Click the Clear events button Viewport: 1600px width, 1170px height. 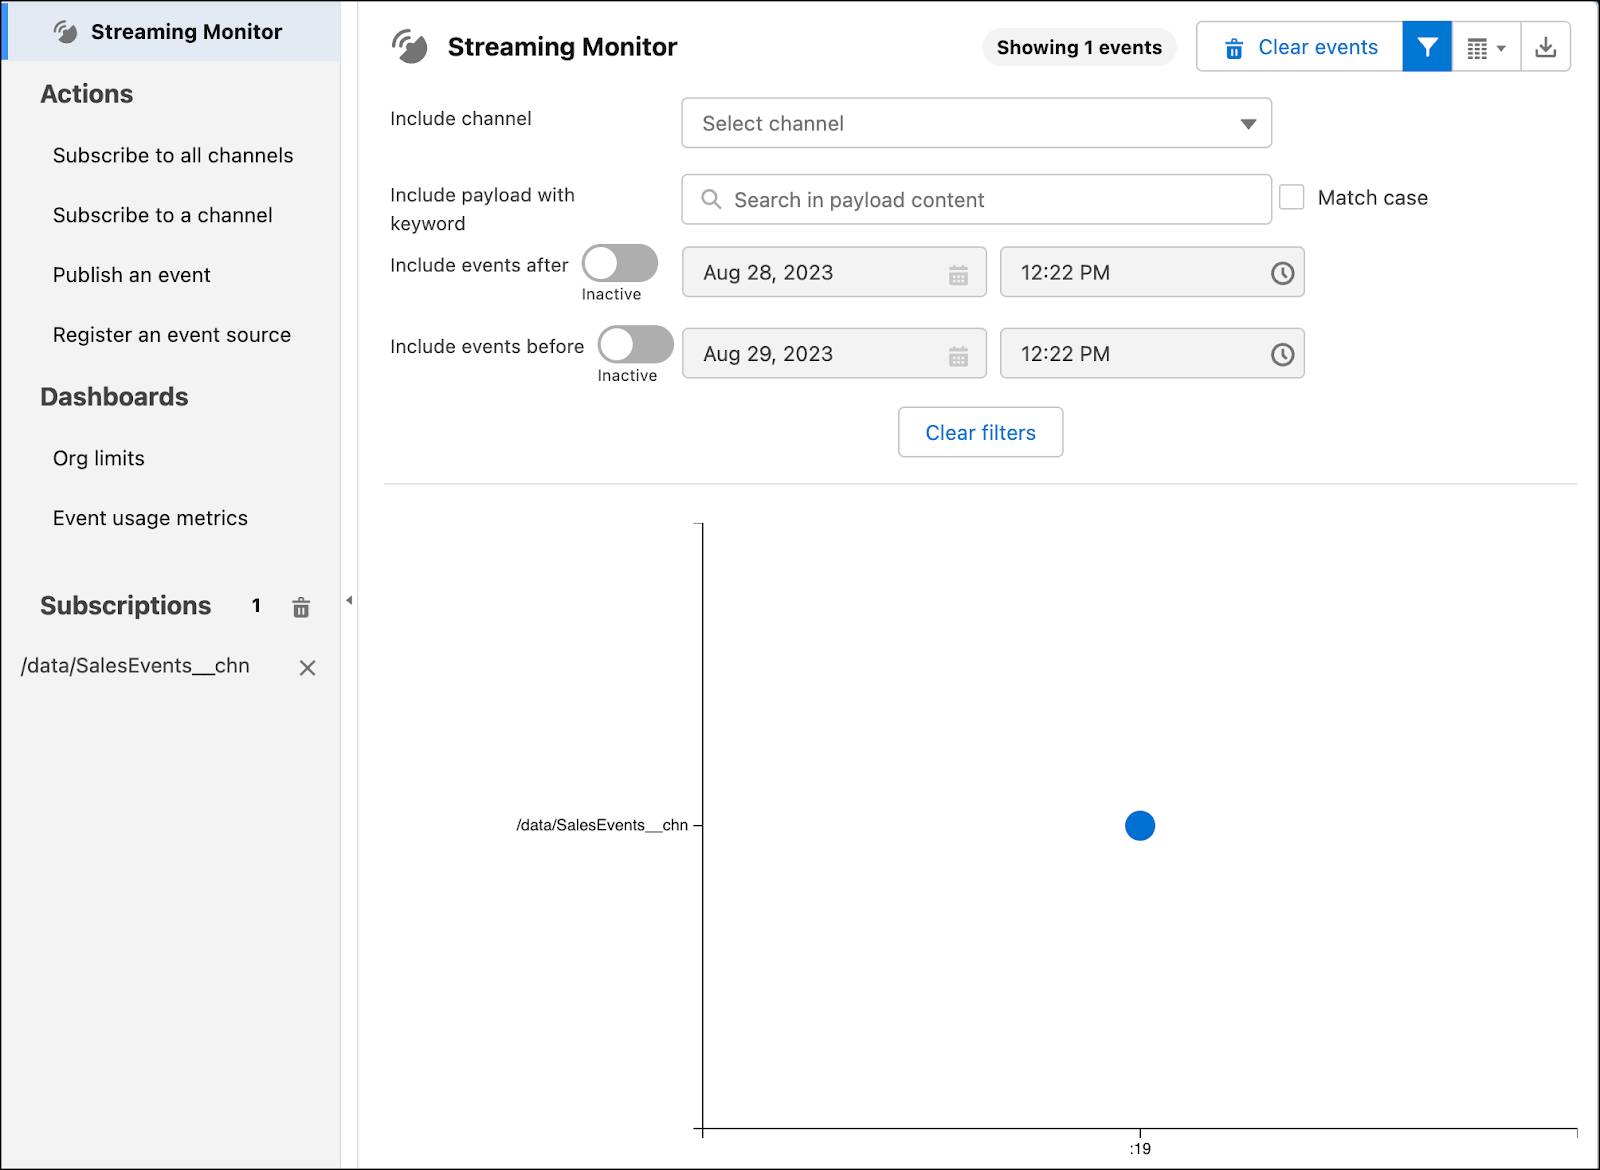point(1300,47)
